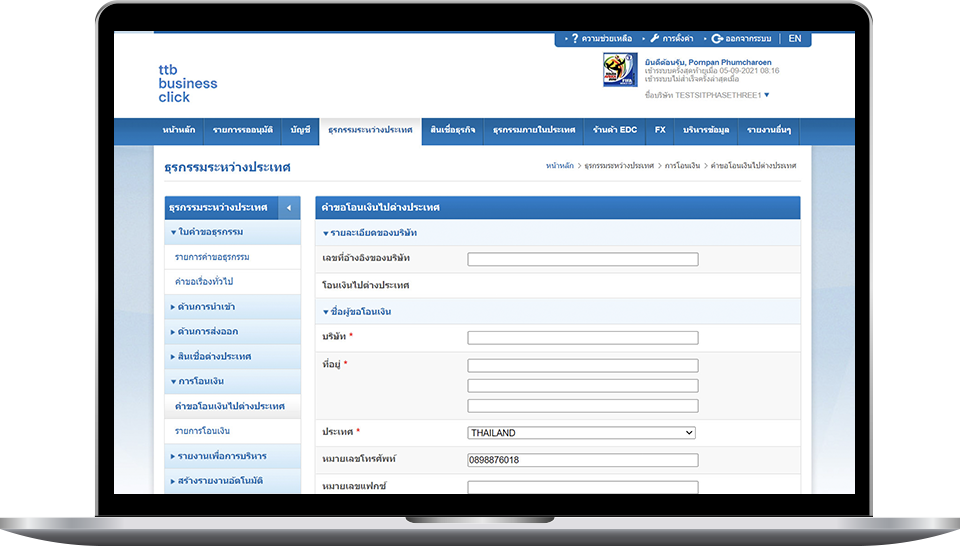Click the บริษัท company name input field
Screen dimensions: 960x546
(582, 338)
